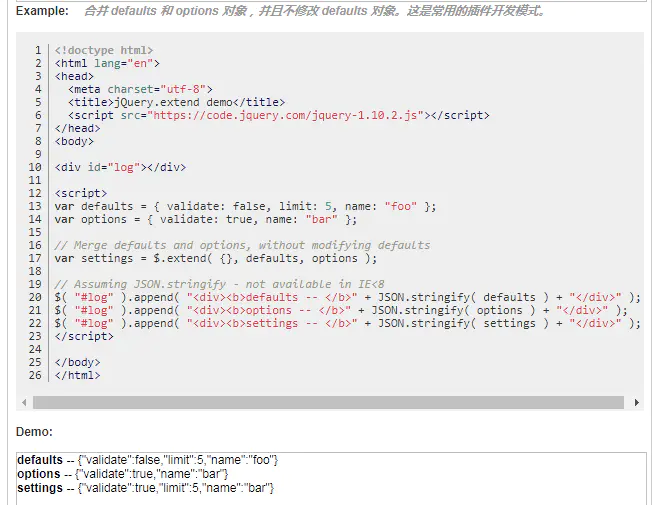Viewport: 655px width, 505px height.
Task: Click the closing '</html>' line
Action: (77, 375)
